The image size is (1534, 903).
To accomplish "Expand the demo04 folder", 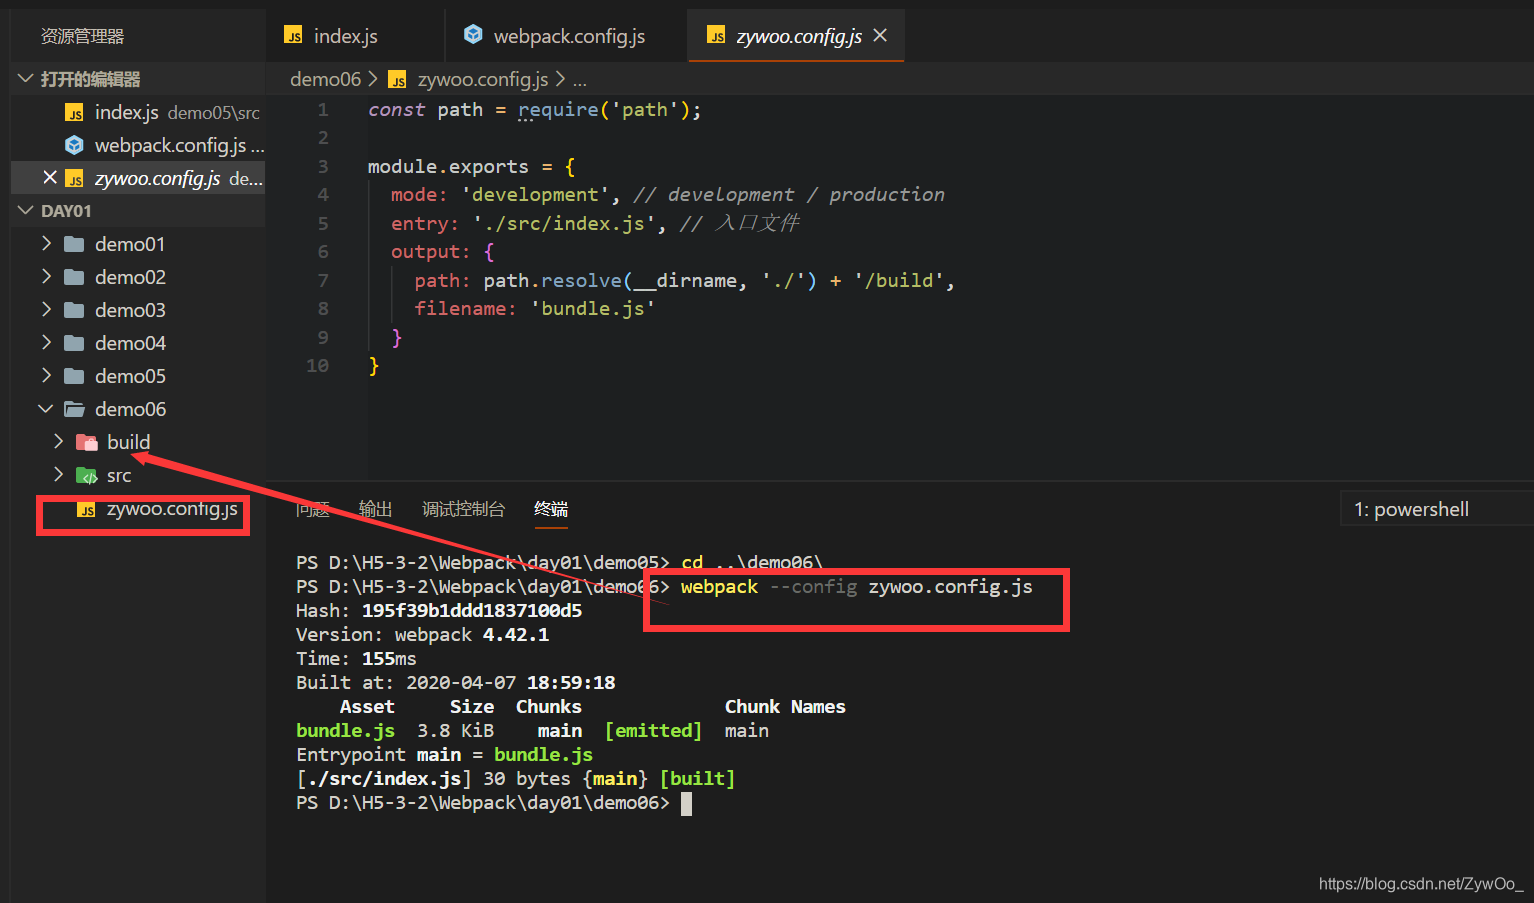I will pos(46,342).
